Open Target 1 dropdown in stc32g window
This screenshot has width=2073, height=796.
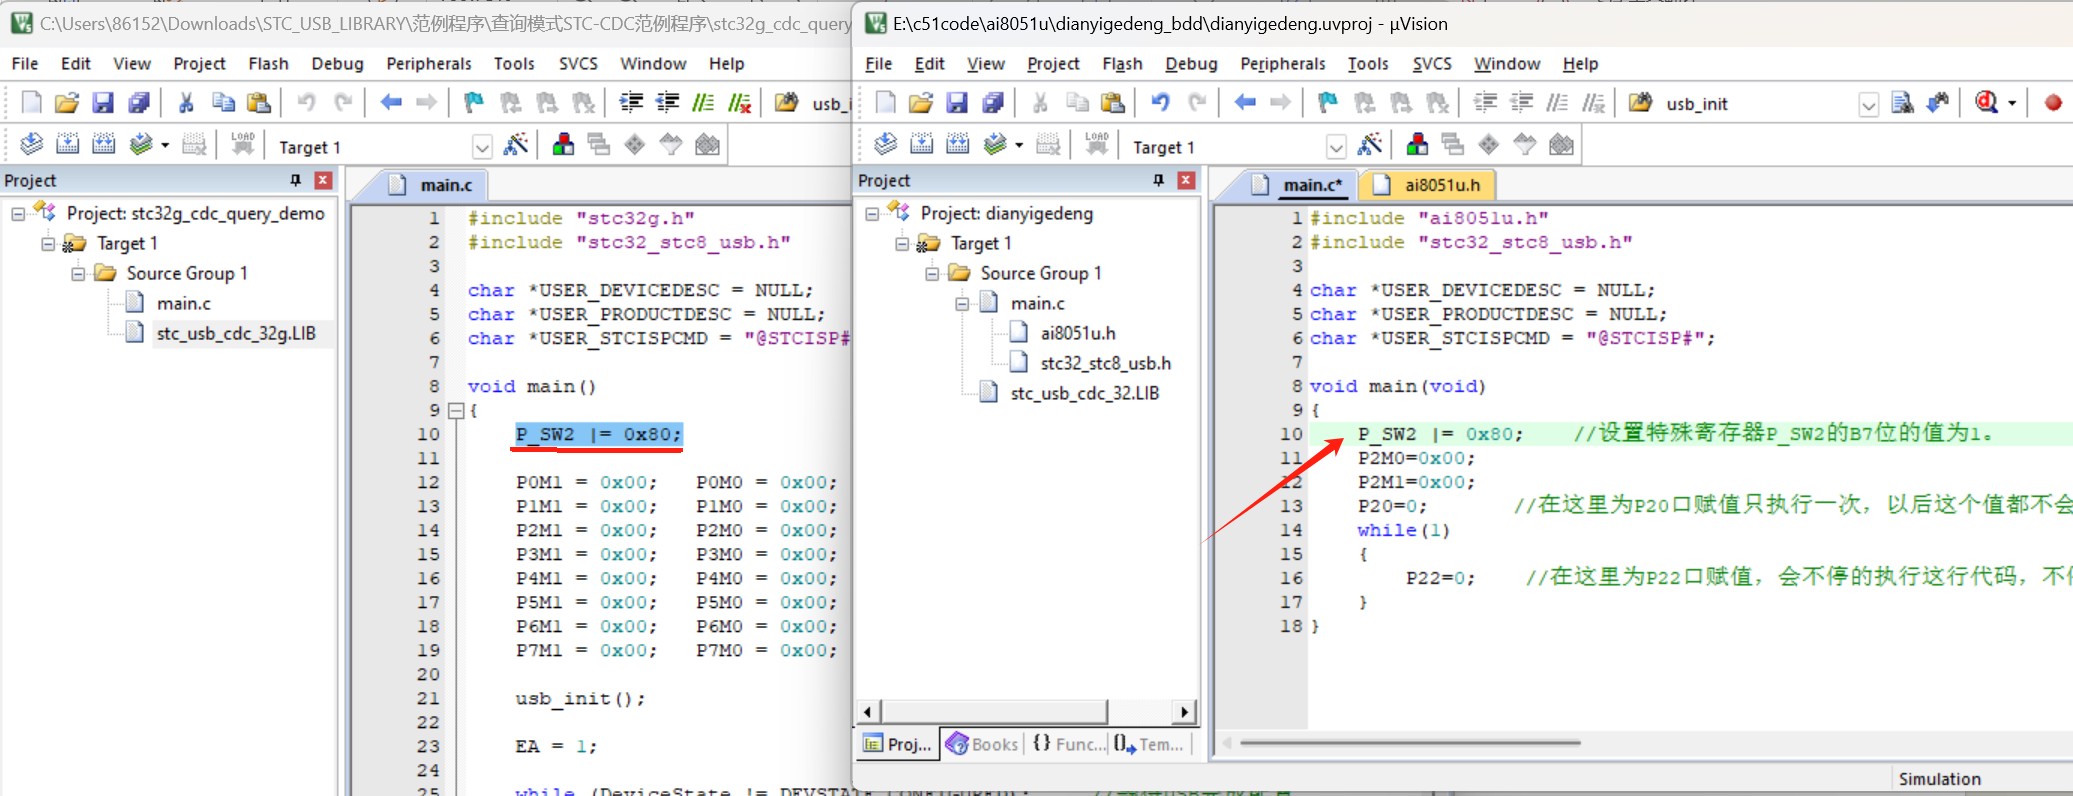tap(482, 147)
